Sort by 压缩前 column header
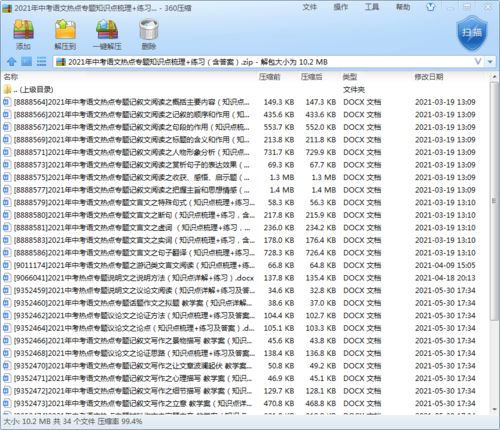Screen dimensions: 500x430 pyautogui.click(x=269, y=77)
